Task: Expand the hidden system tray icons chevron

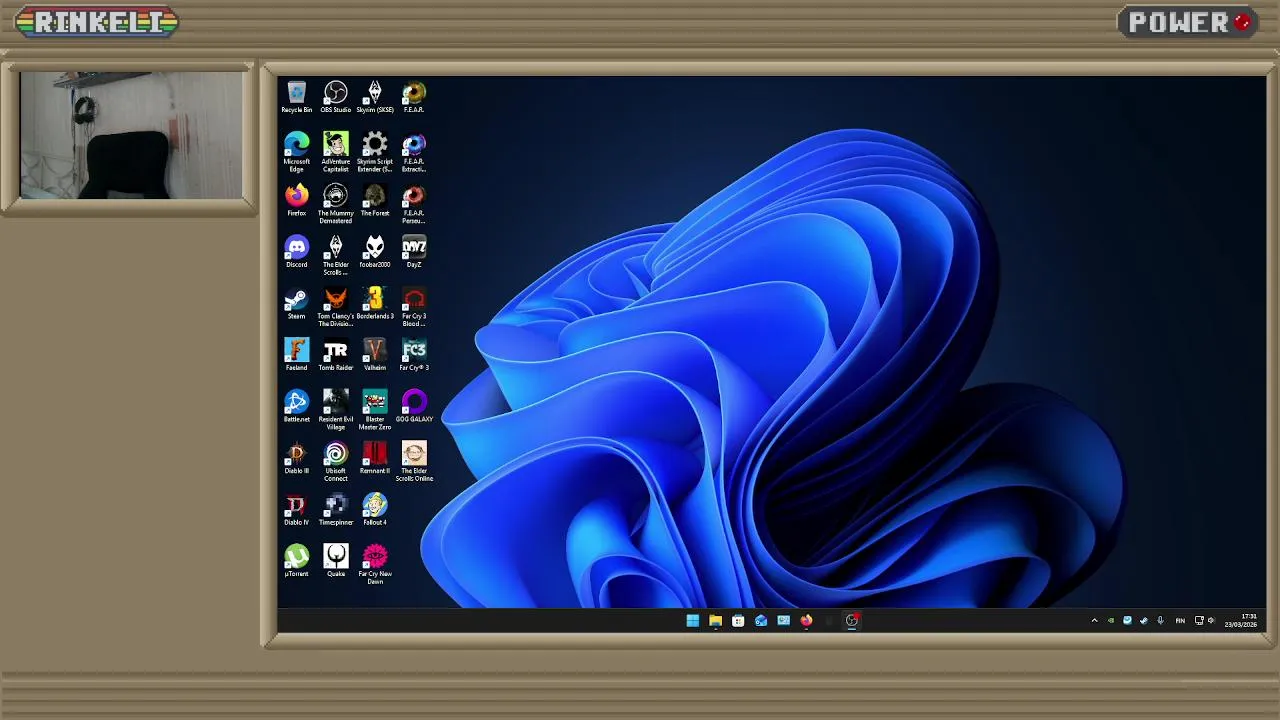Action: click(x=1094, y=621)
